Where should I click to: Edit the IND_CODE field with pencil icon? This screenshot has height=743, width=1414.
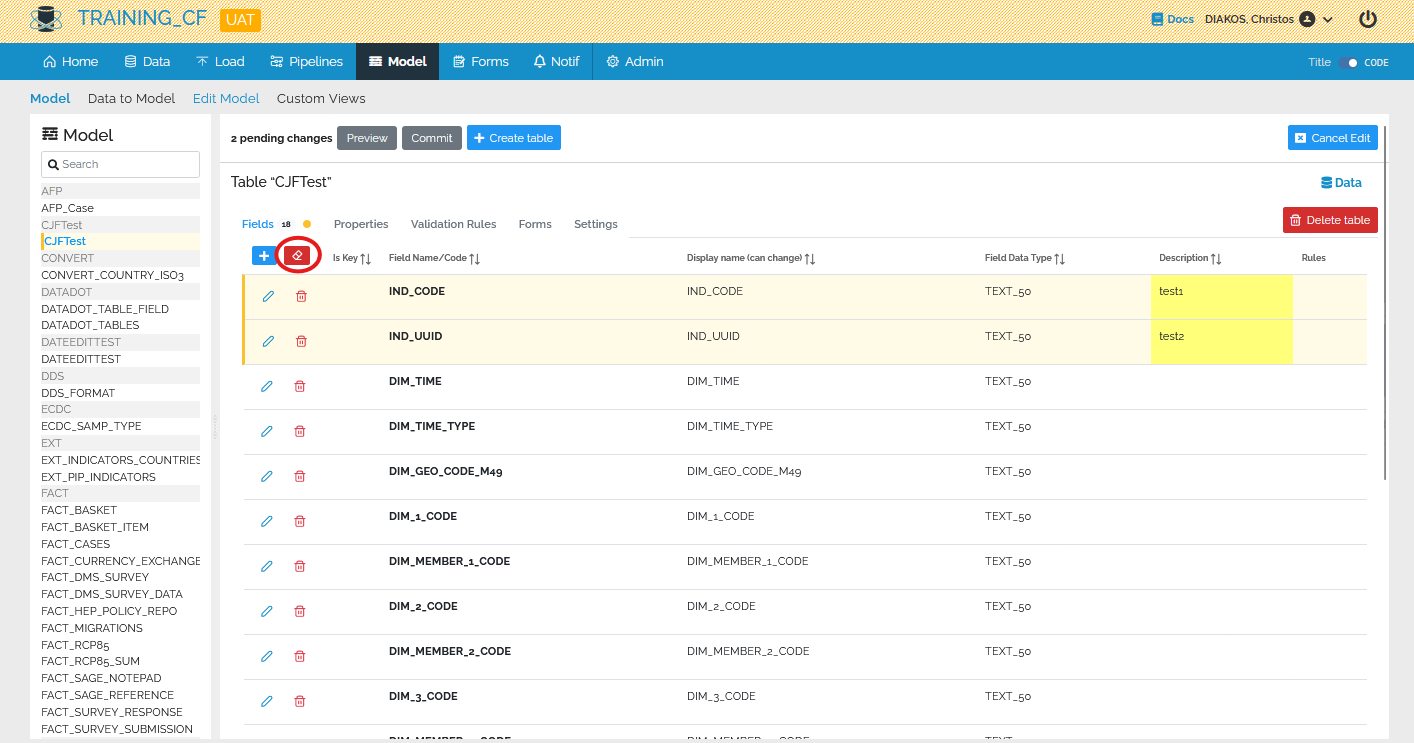[x=268, y=296]
